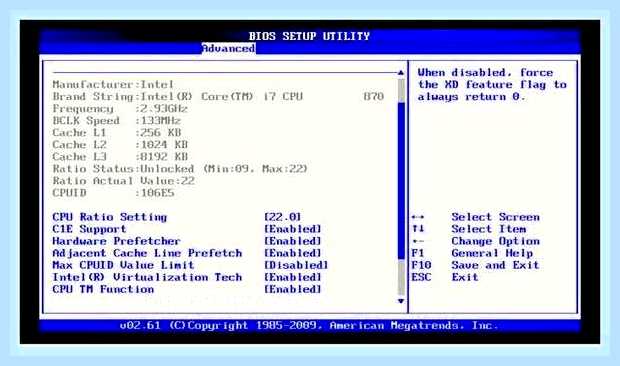Click Ratio Actual Value:22 line
The height and width of the screenshot is (366, 620).
tap(124, 181)
